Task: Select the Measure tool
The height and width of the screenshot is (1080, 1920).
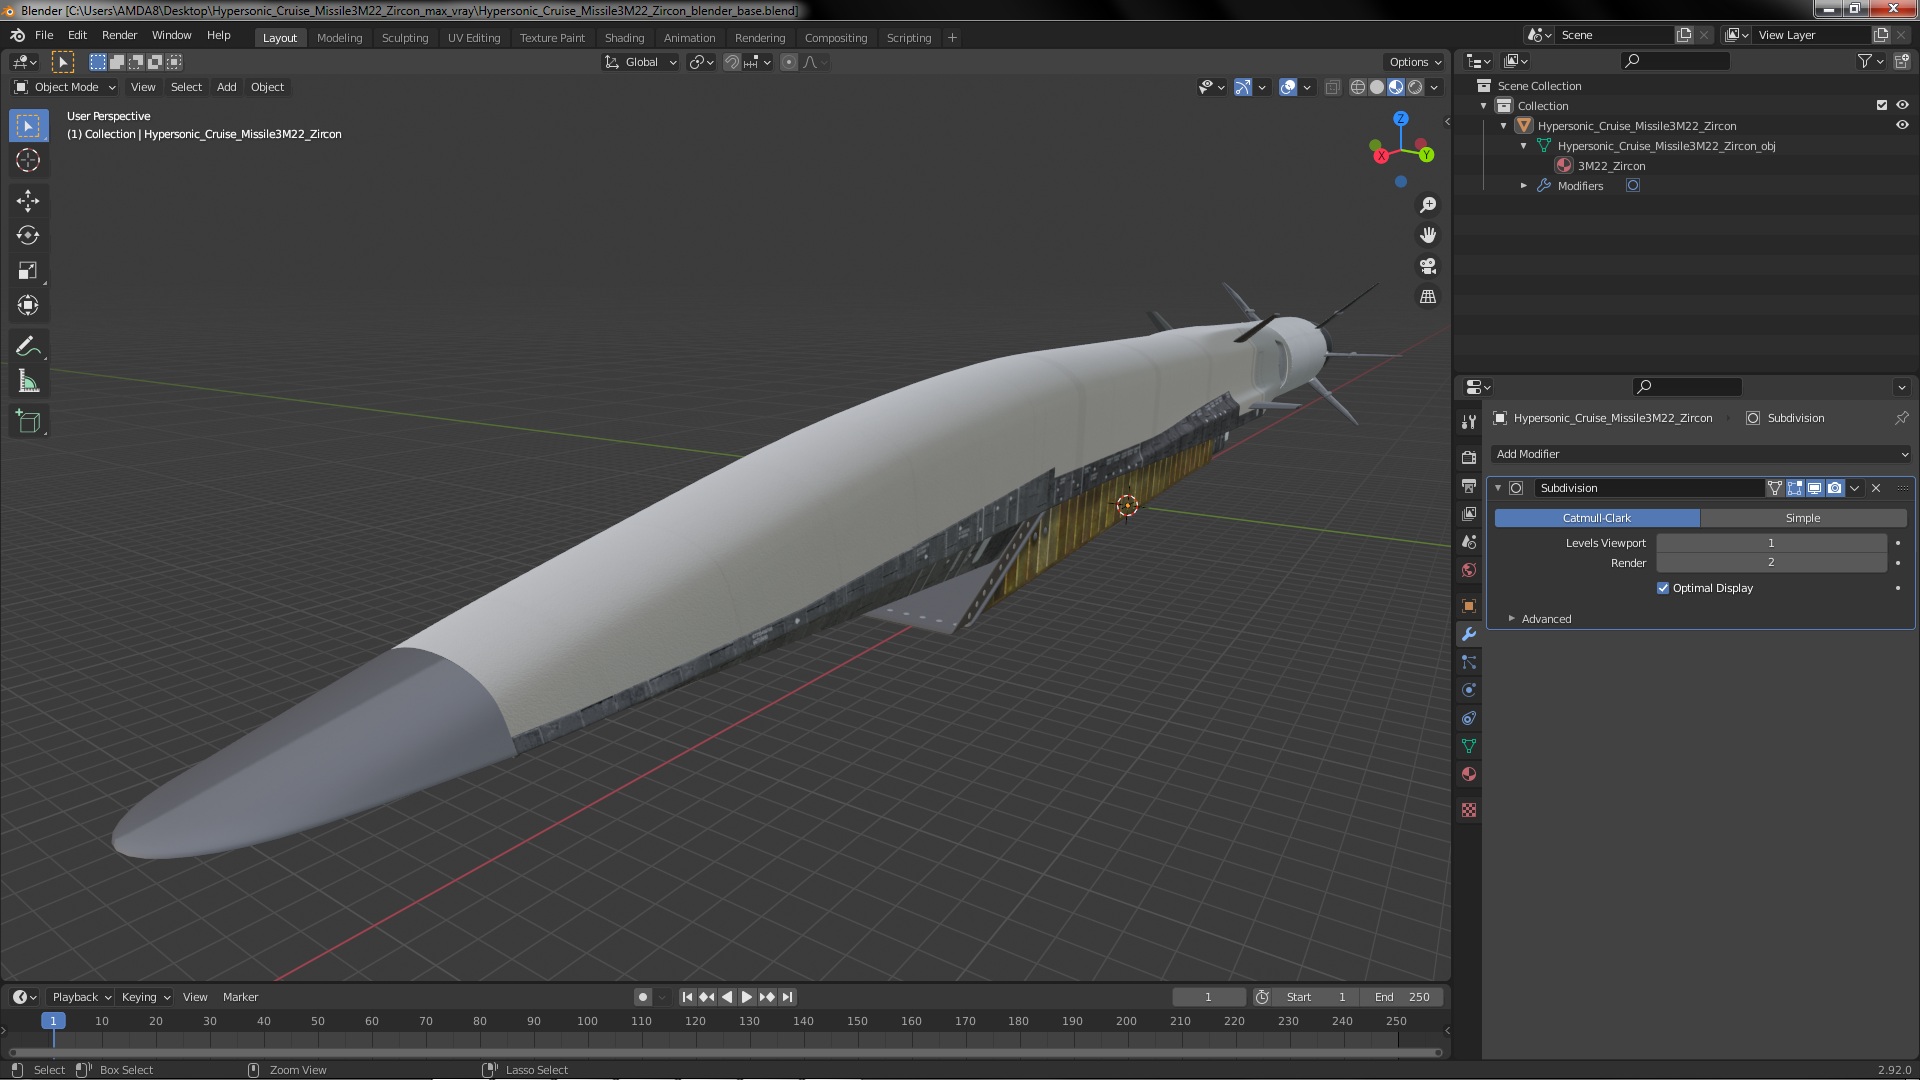Action: pos(28,381)
